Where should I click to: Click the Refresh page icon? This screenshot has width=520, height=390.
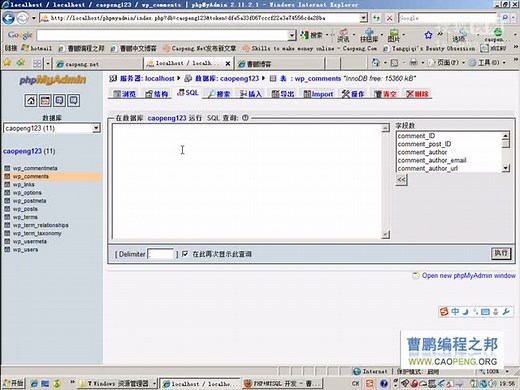(376, 18)
